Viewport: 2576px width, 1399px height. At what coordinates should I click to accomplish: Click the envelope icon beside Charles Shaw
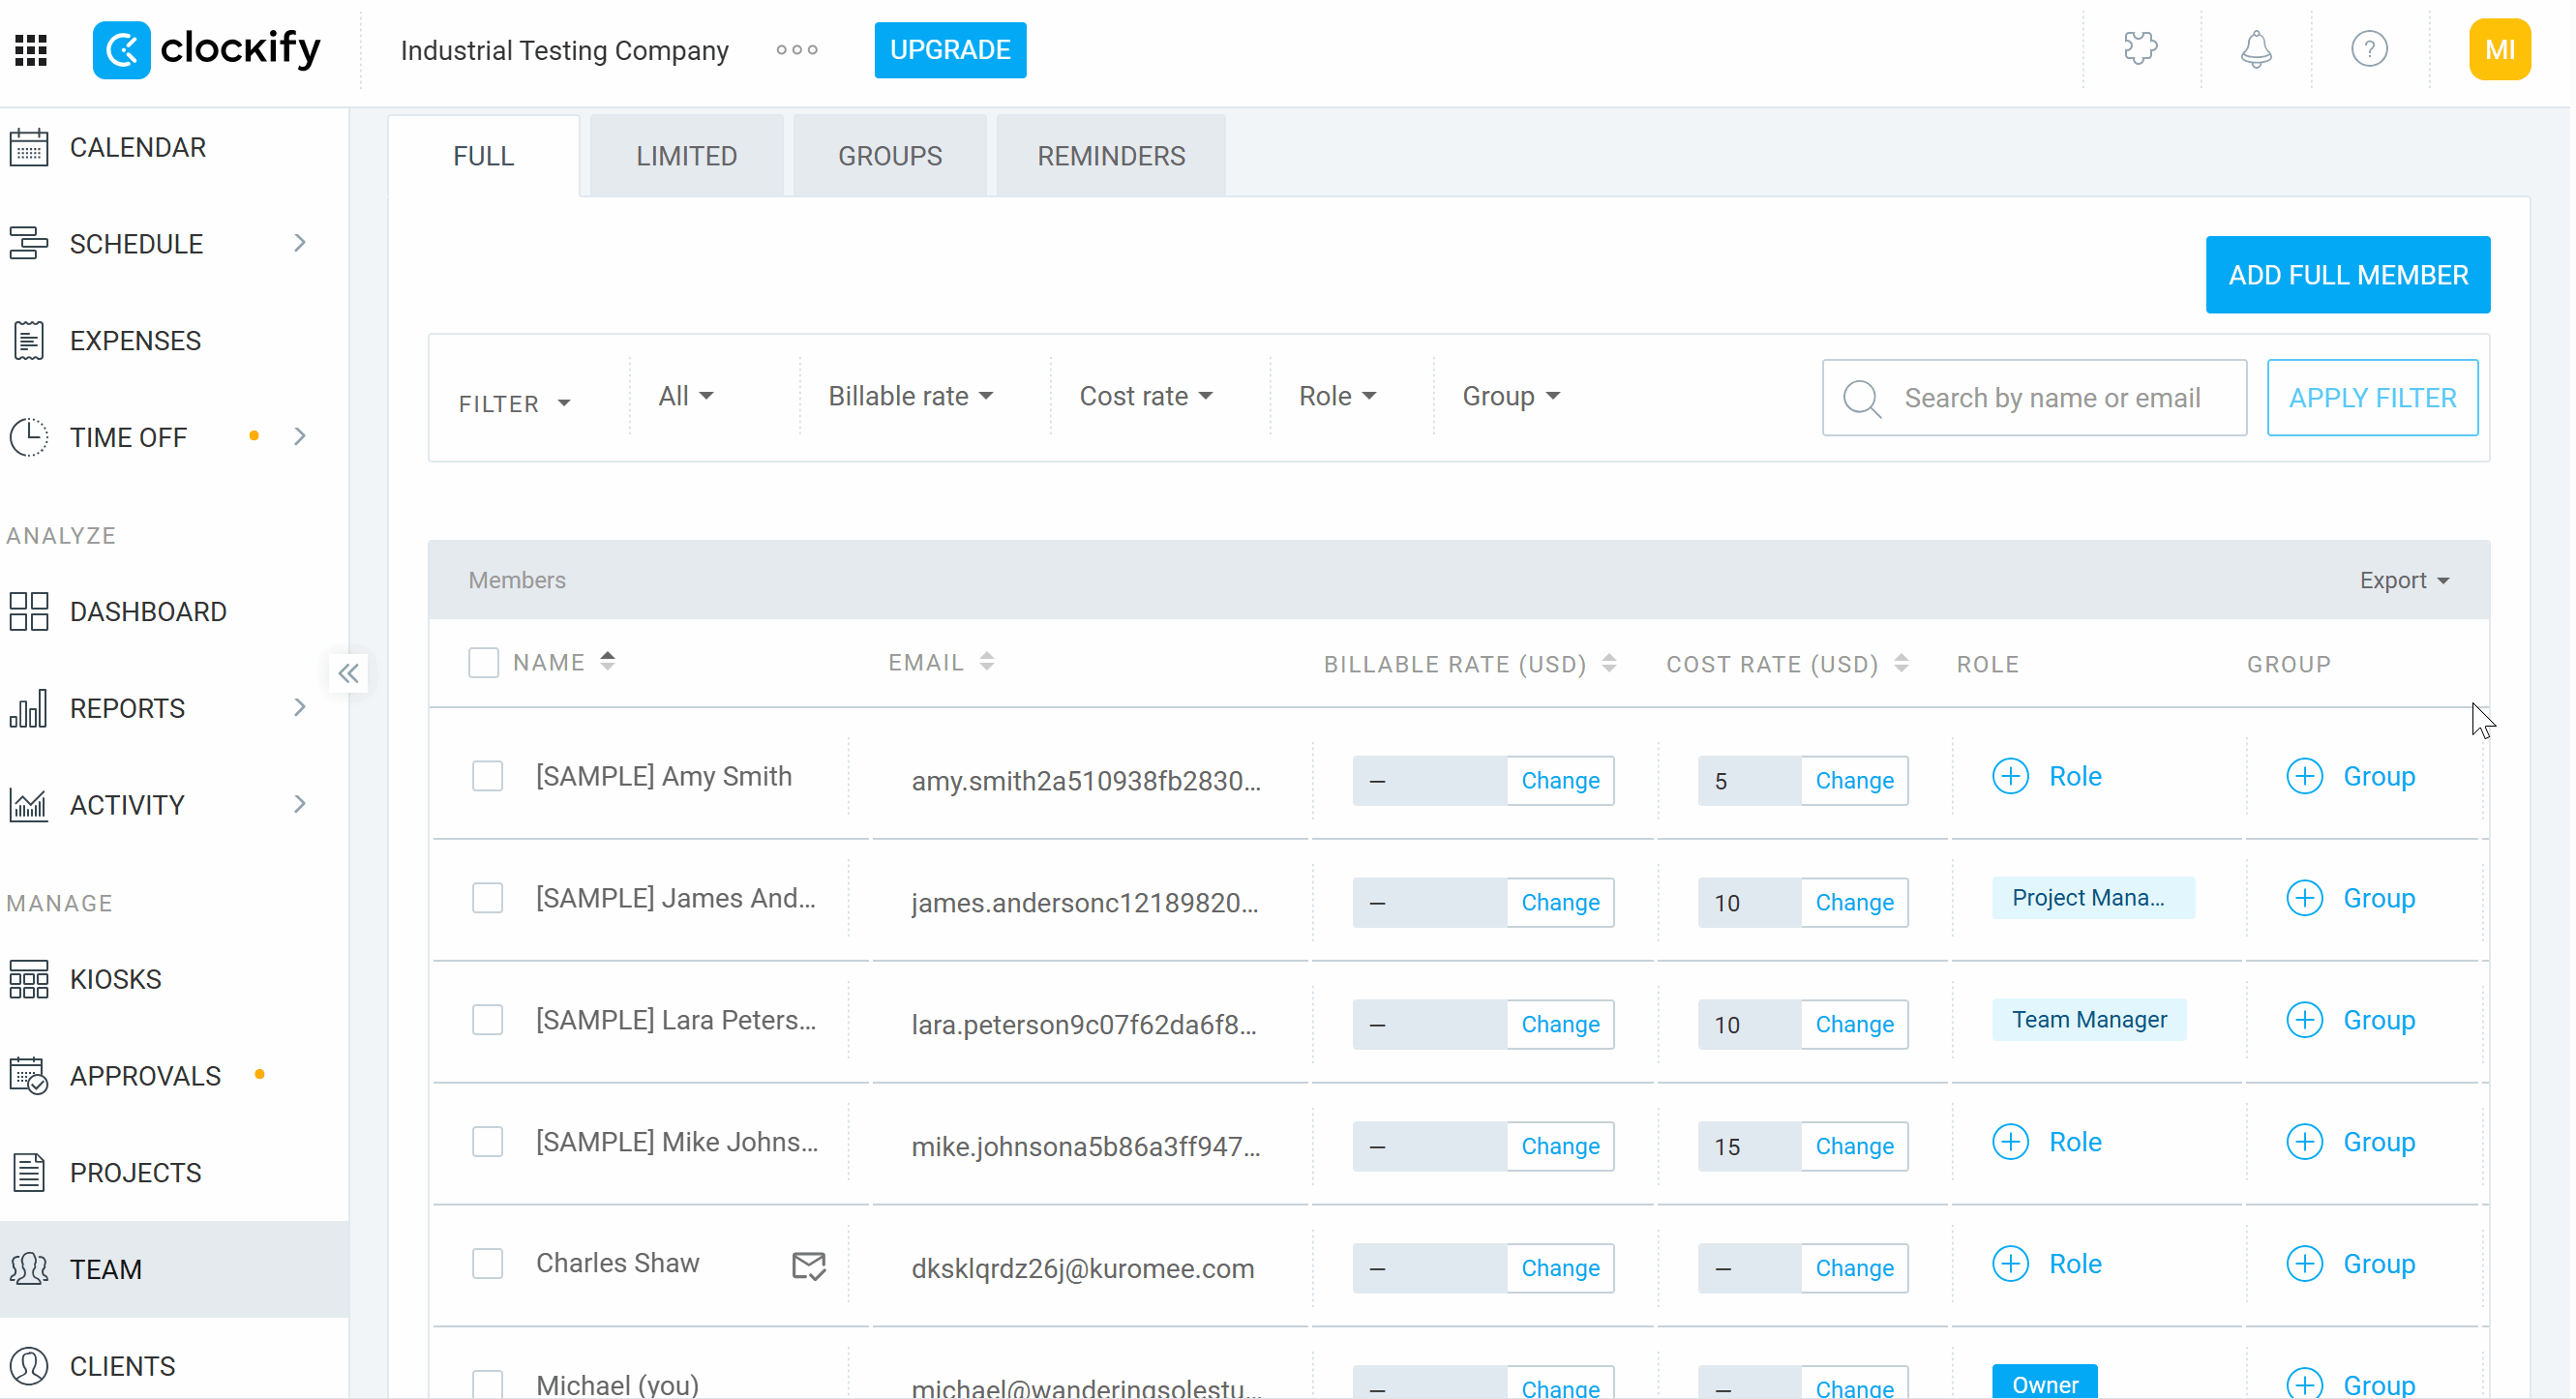pyautogui.click(x=808, y=1266)
